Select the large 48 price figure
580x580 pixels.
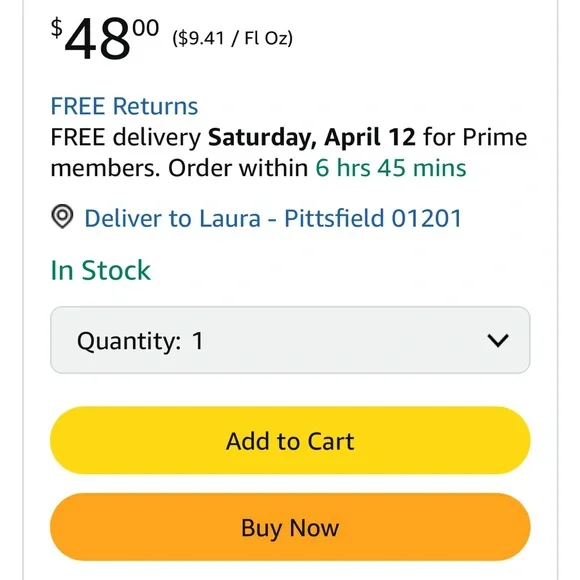(98, 39)
